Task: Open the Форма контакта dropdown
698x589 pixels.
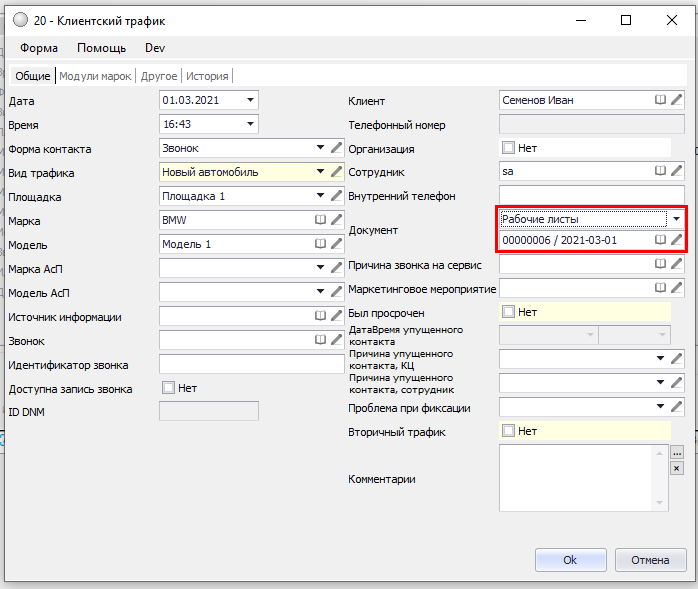Action: pyautogui.click(x=321, y=148)
